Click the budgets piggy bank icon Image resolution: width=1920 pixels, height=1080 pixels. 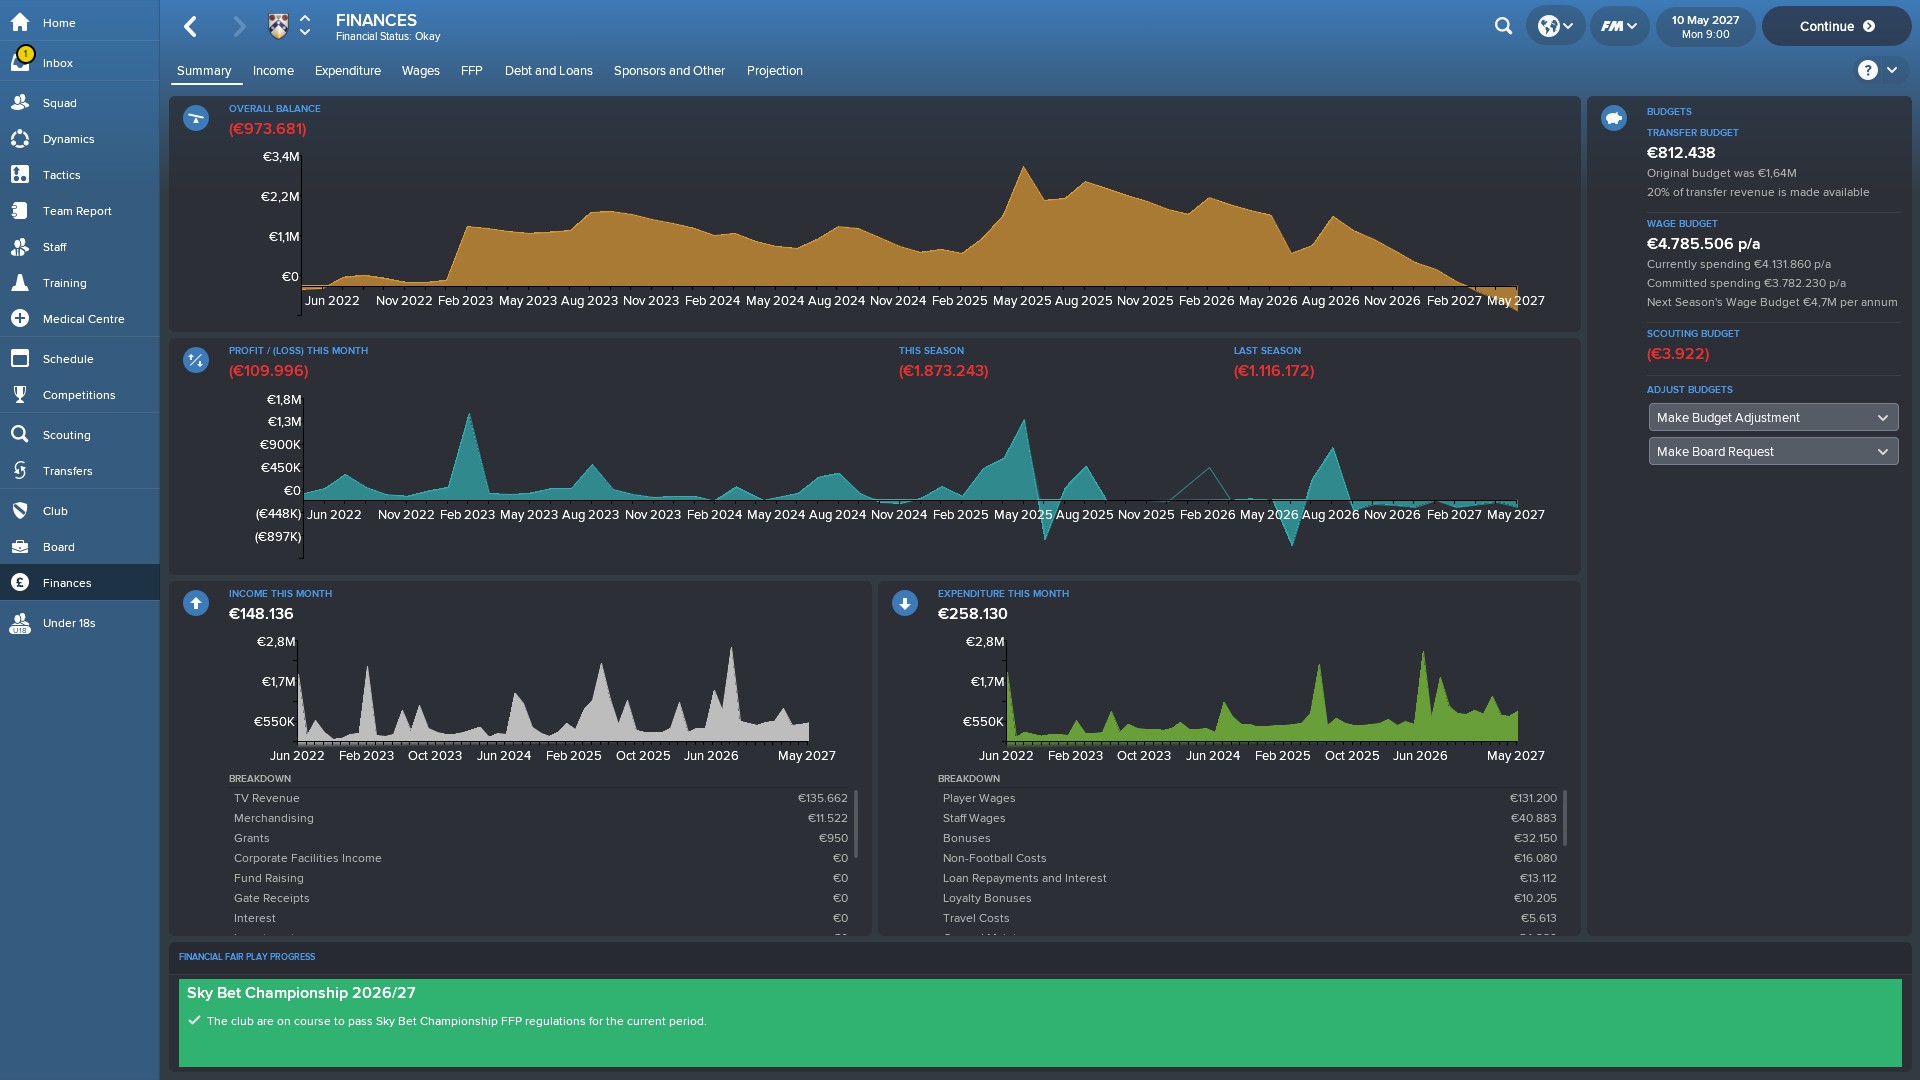(x=1613, y=119)
